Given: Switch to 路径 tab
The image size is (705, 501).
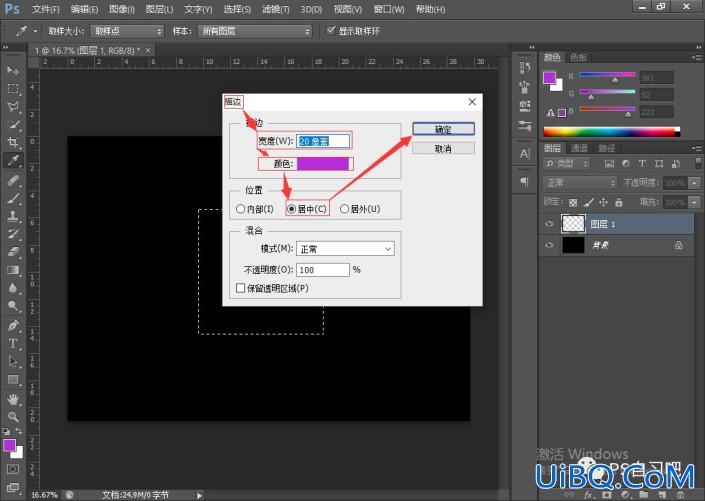Looking at the screenshot, I should (x=606, y=148).
